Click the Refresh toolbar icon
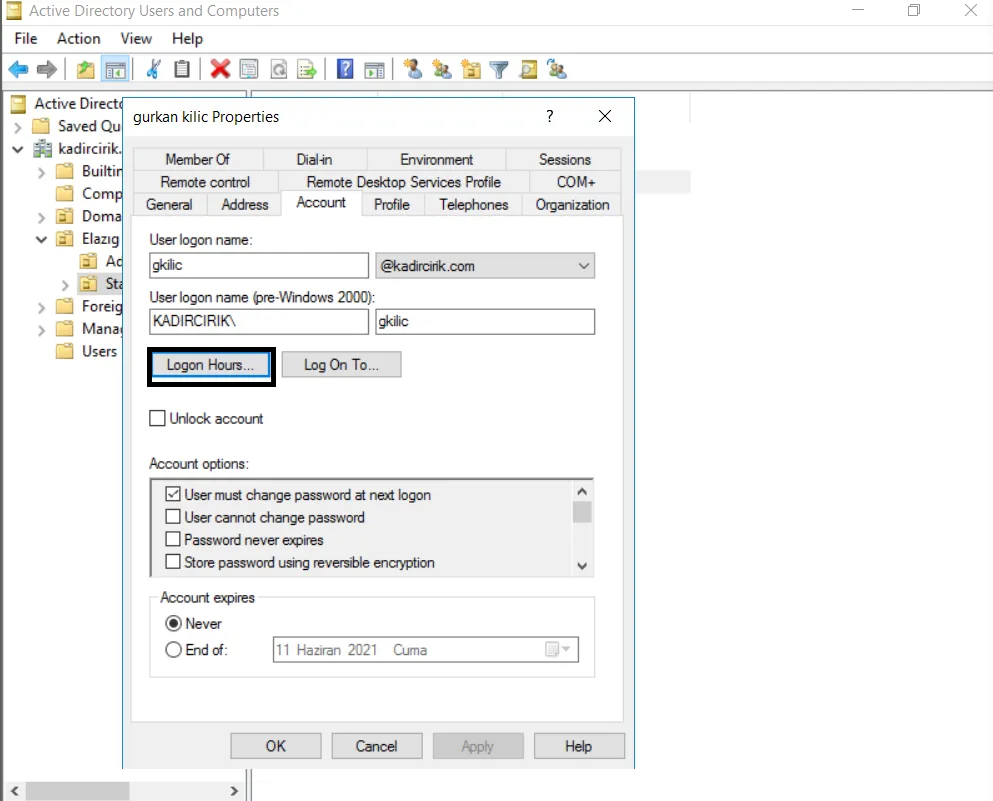993x801 pixels. coord(279,69)
